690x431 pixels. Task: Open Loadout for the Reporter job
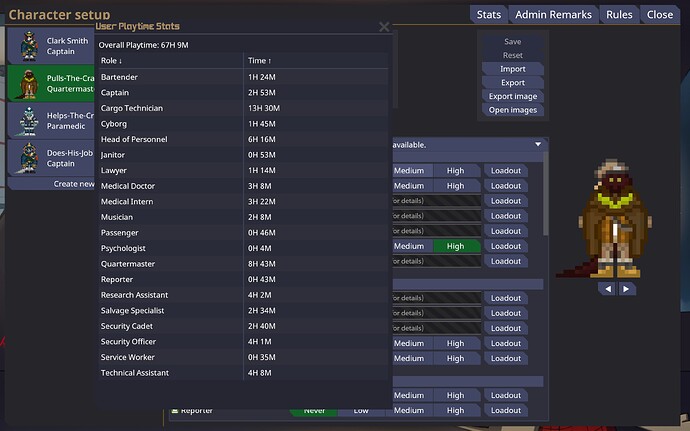(x=505, y=410)
